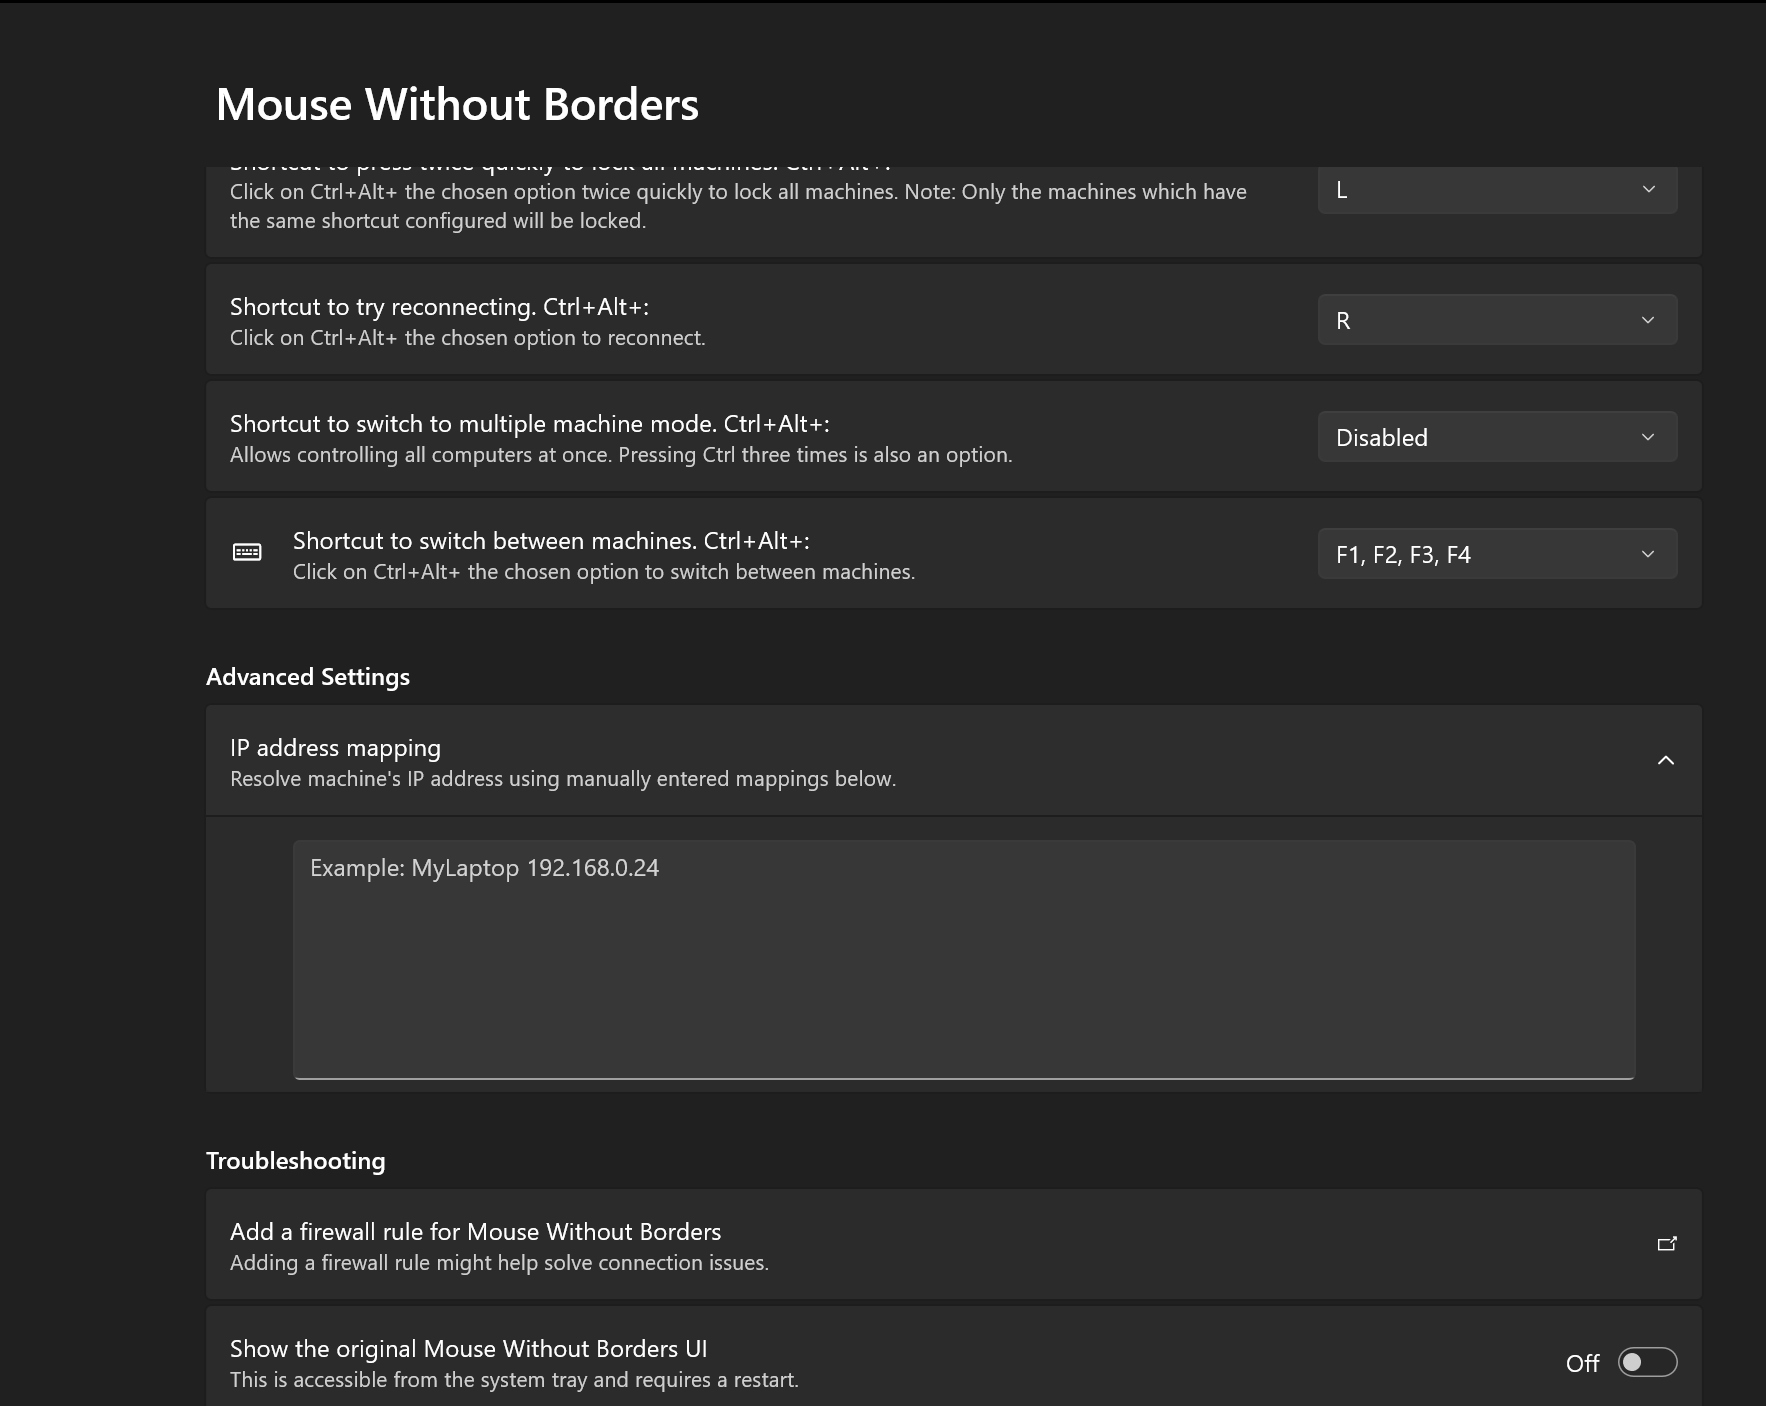
Task: Open the switch between machines dropdown F1, F2, F3, F4
Action: [1497, 554]
